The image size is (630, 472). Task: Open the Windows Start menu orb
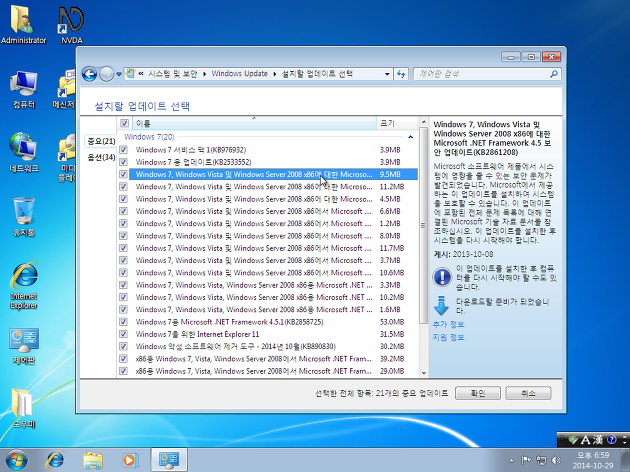point(16,460)
